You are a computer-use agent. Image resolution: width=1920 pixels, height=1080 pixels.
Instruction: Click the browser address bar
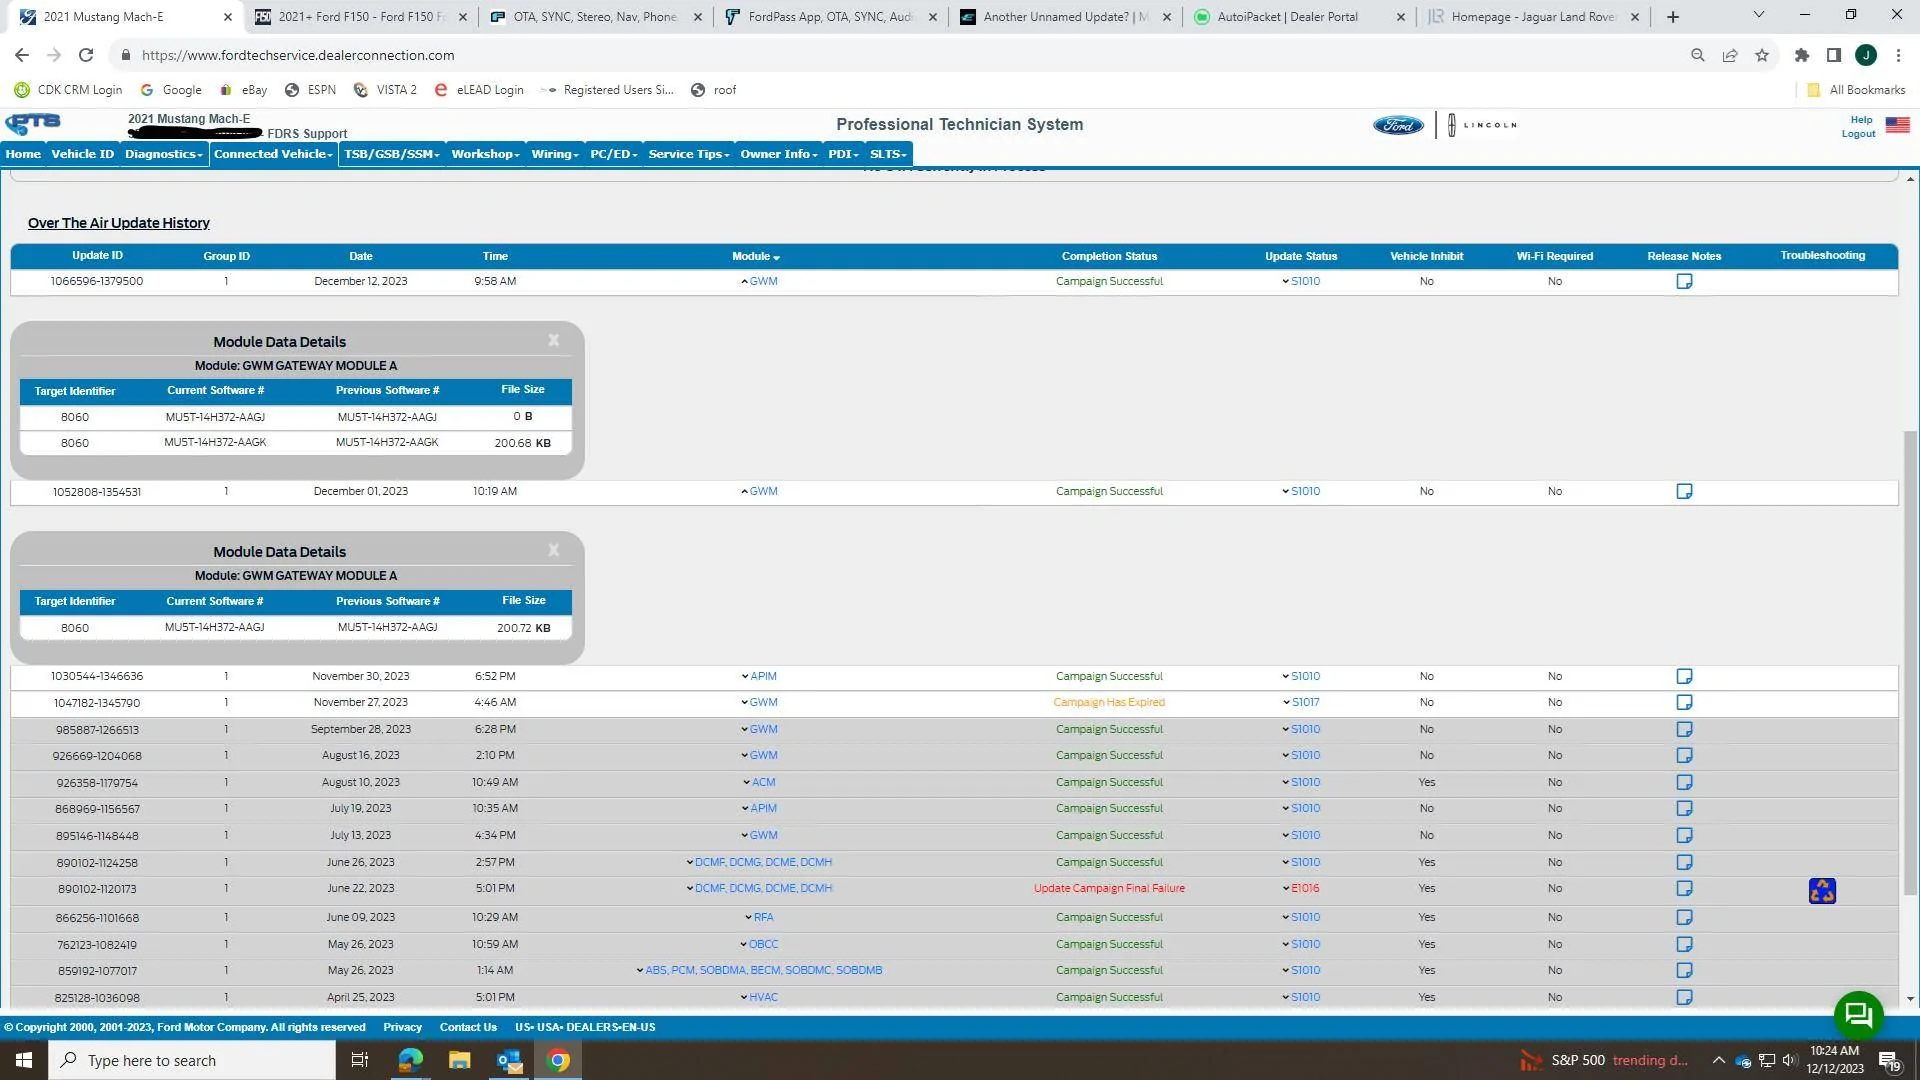900,55
